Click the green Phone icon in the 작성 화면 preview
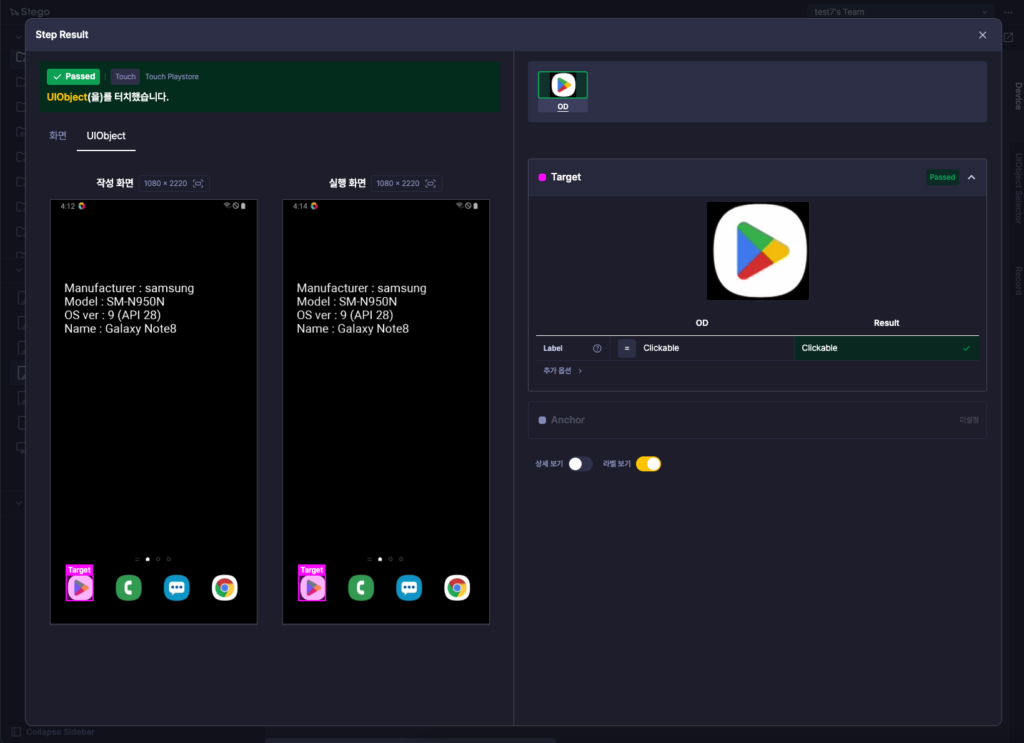Screen dimensions: 1024x743 [x=129, y=588]
